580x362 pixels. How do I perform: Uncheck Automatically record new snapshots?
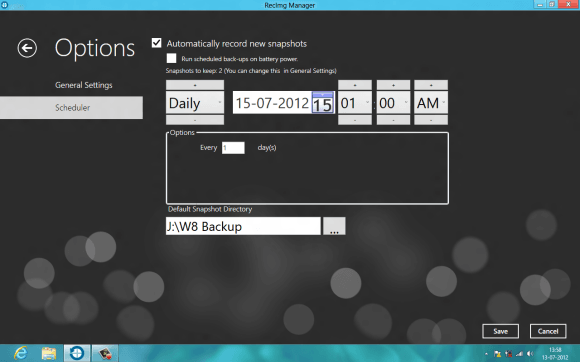(156, 43)
